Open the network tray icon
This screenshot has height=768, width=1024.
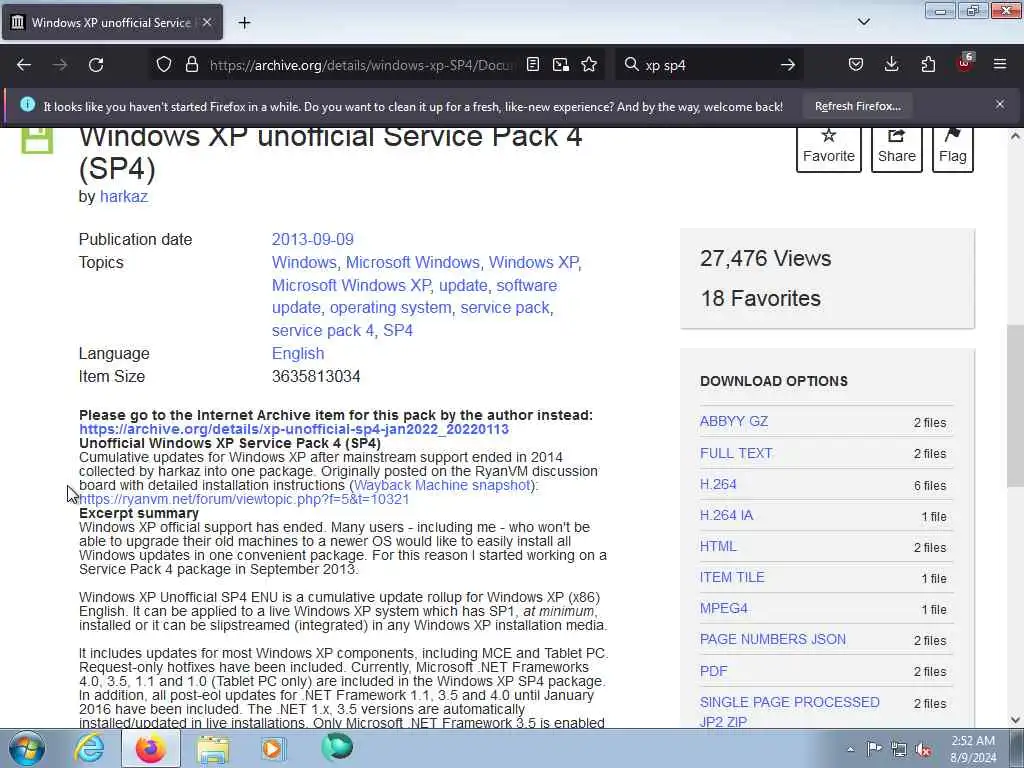pyautogui.click(x=899, y=750)
